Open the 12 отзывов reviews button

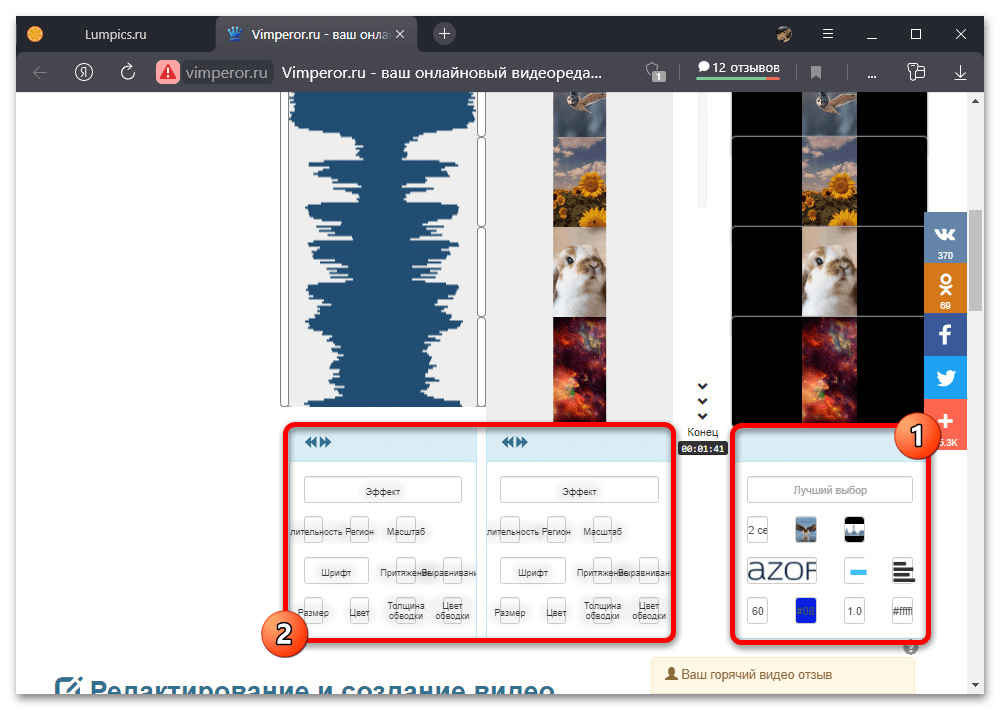click(x=738, y=68)
